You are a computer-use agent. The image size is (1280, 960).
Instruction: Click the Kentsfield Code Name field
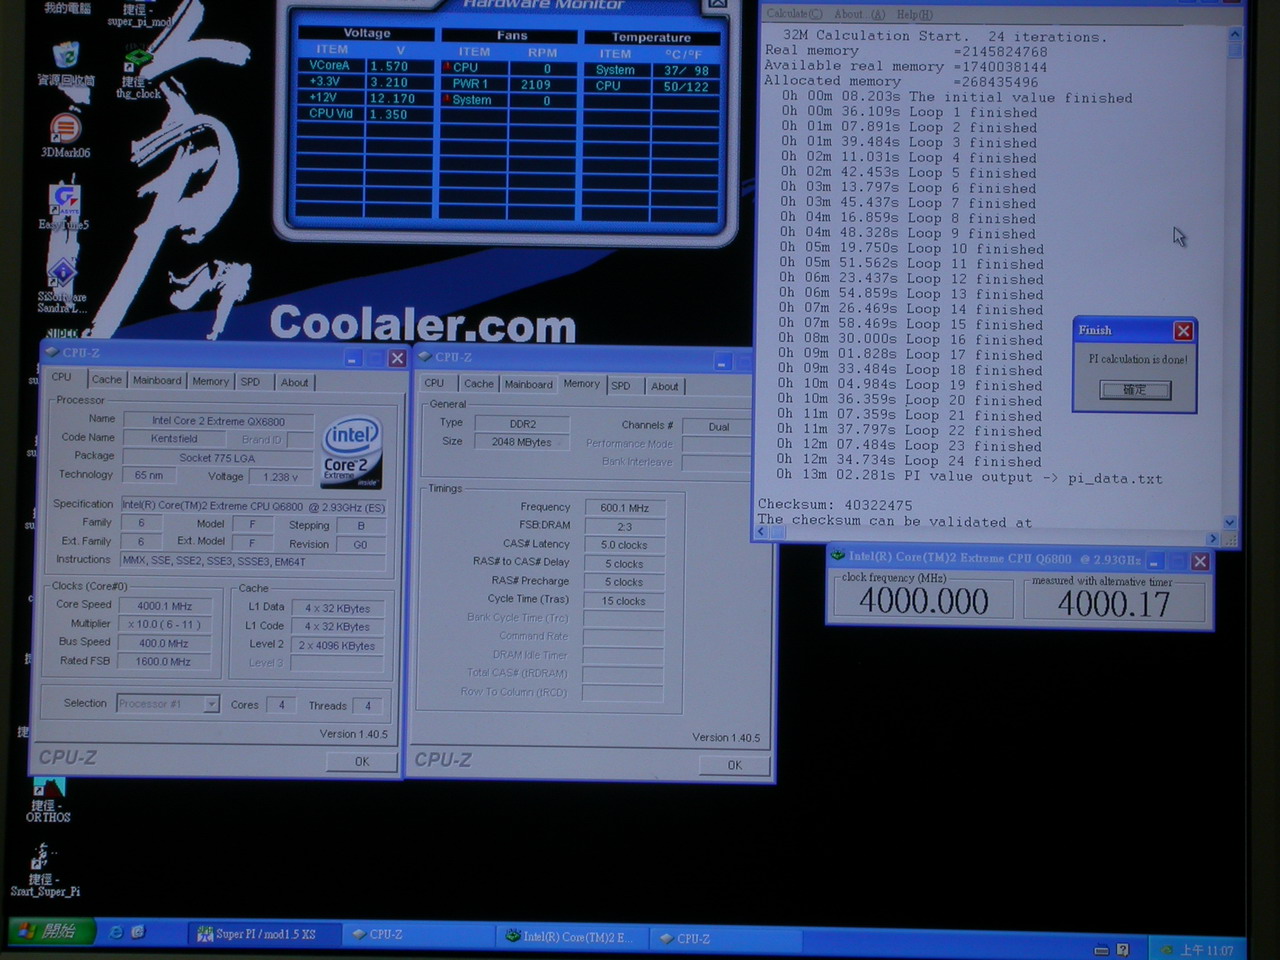coord(174,439)
